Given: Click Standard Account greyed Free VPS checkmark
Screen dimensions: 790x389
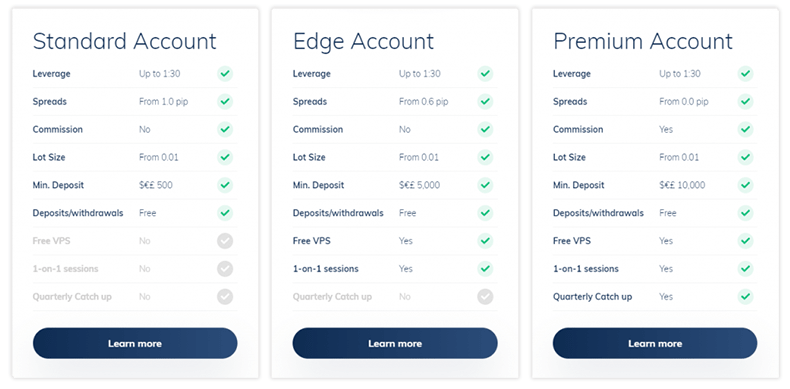Looking at the screenshot, I should click(225, 241).
